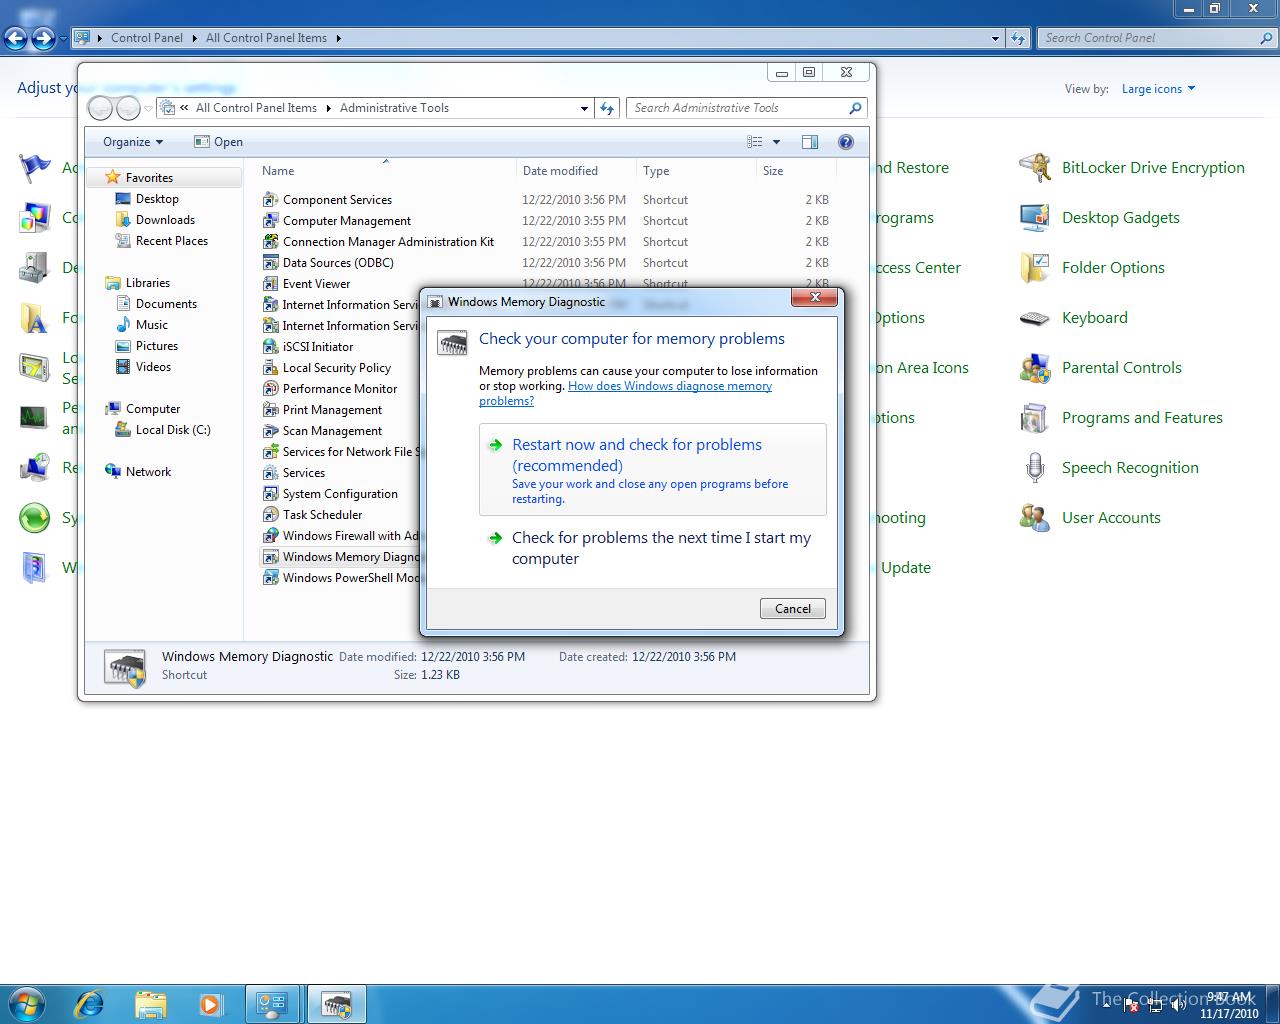Toggle the preview pane icon
This screenshot has height=1024, width=1280.
click(810, 142)
